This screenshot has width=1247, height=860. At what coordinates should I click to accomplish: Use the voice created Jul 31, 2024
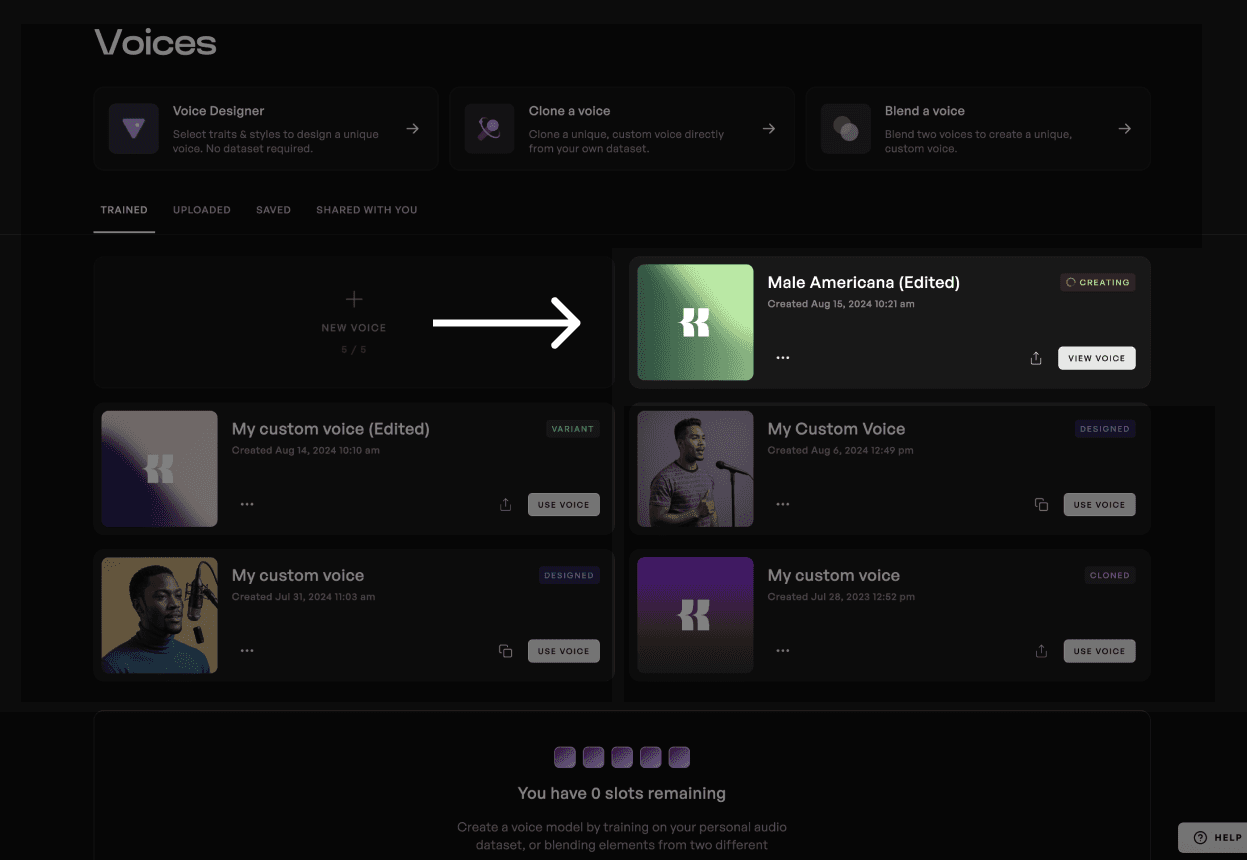pyautogui.click(x=564, y=651)
